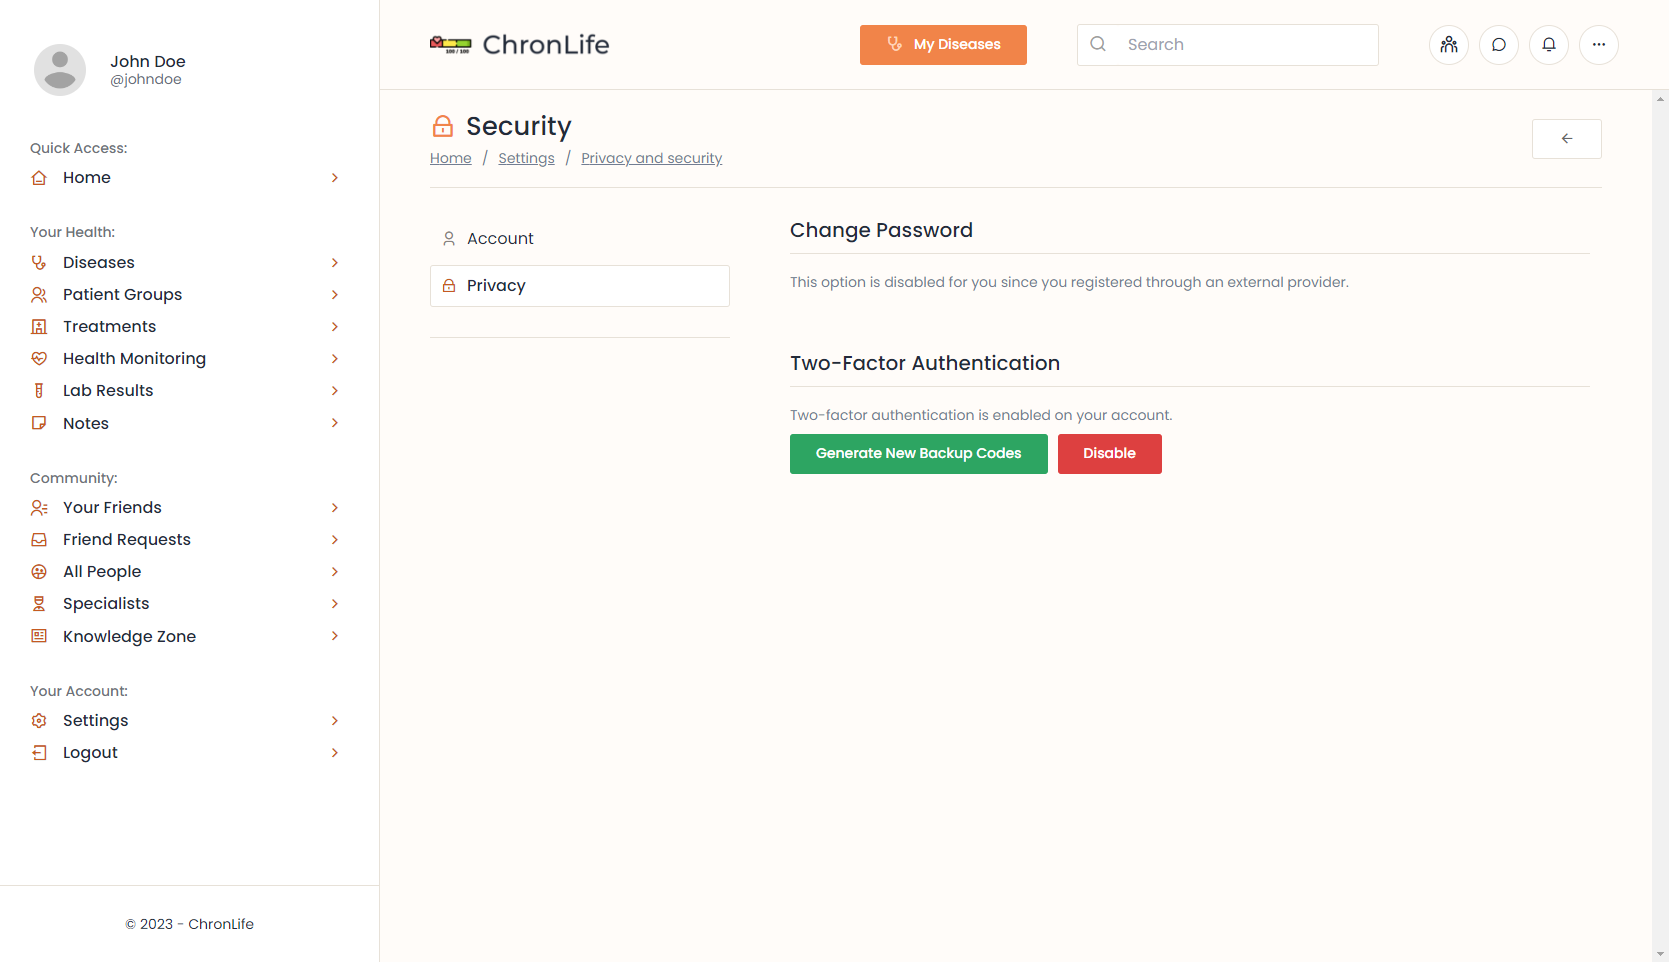Click the Notes sticky note icon
1669x962 pixels.
coord(39,423)
